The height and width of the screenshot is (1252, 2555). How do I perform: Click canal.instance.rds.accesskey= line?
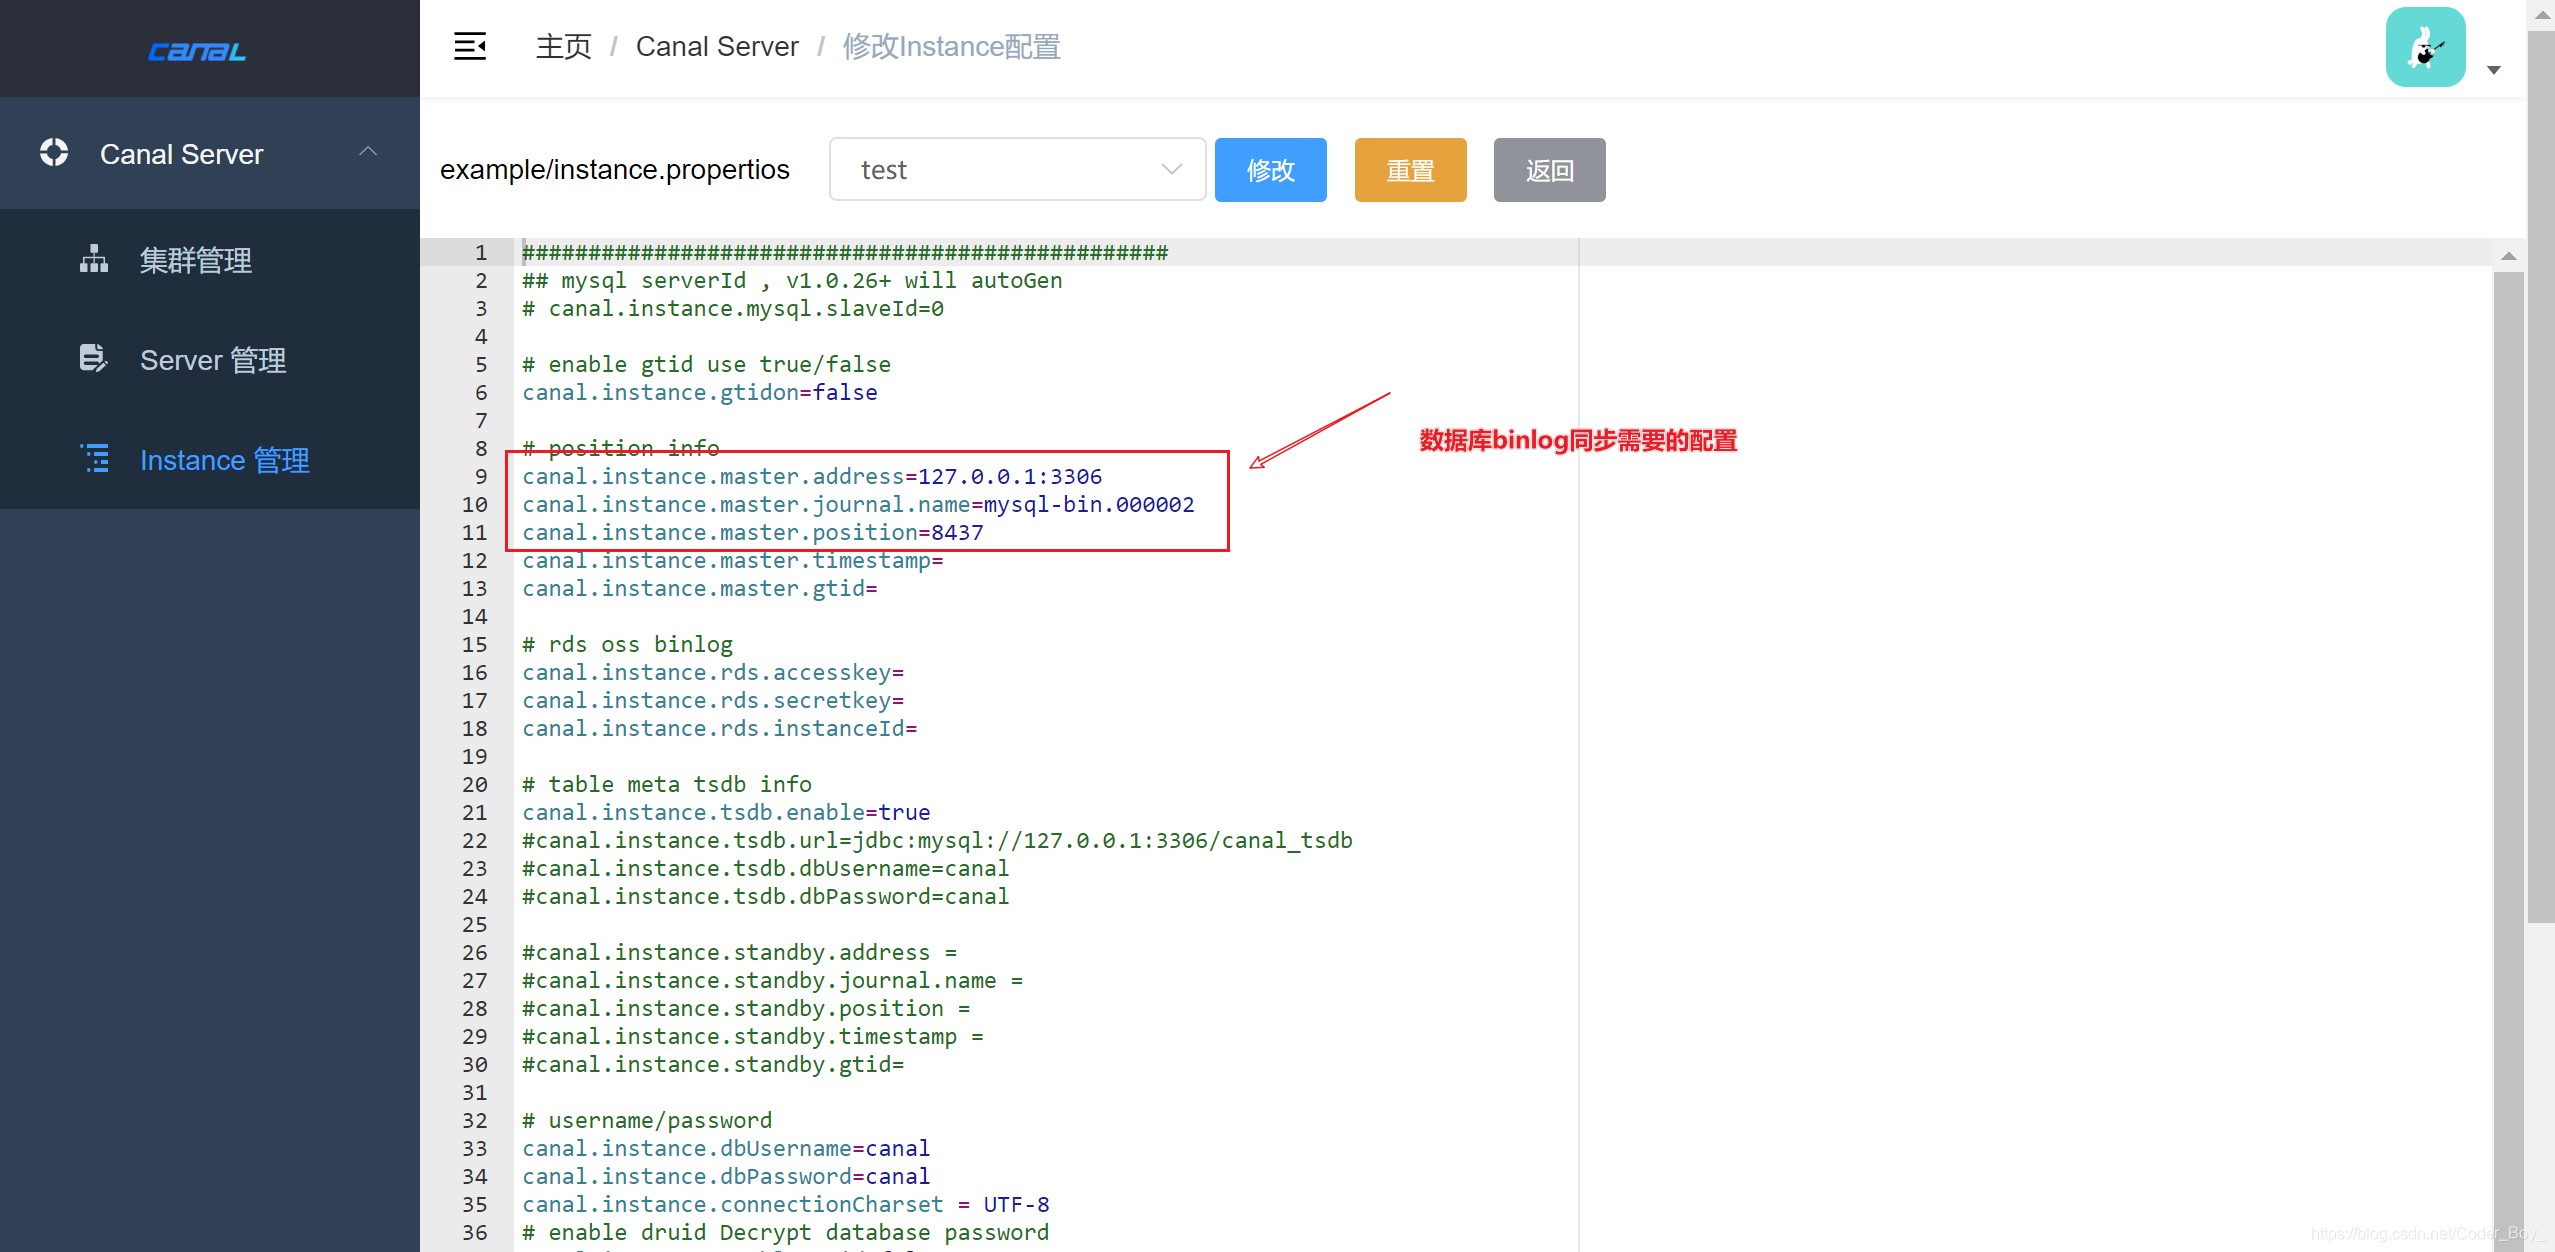tap(713, 672)
